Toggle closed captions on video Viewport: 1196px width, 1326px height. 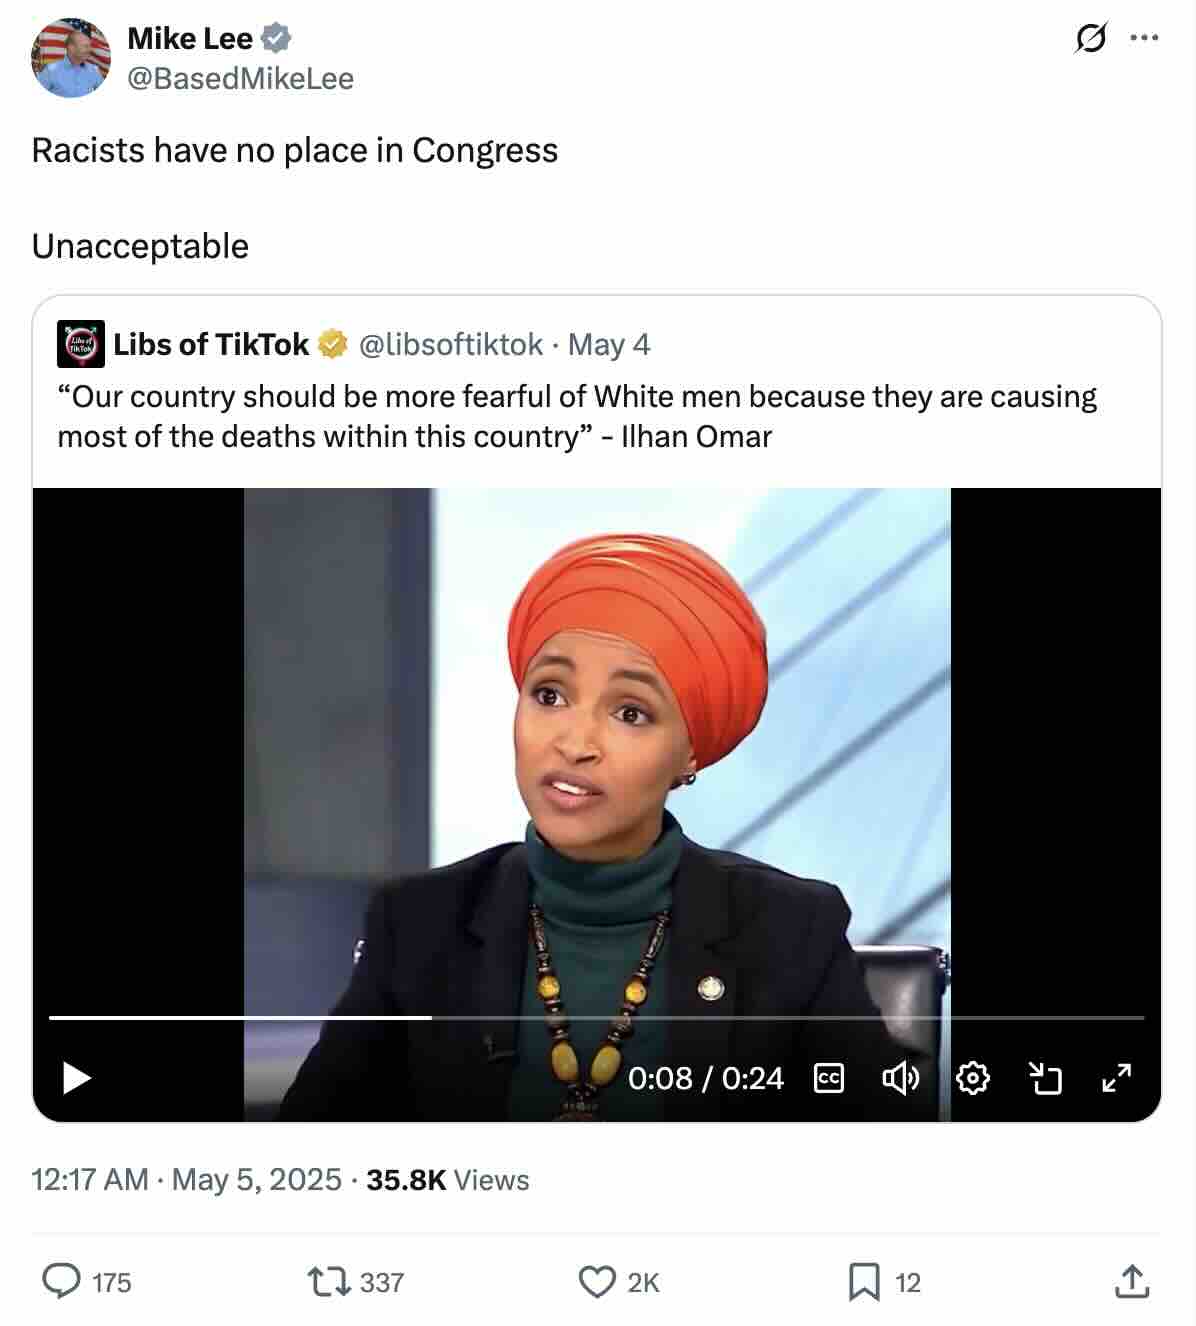point(829,1078)
